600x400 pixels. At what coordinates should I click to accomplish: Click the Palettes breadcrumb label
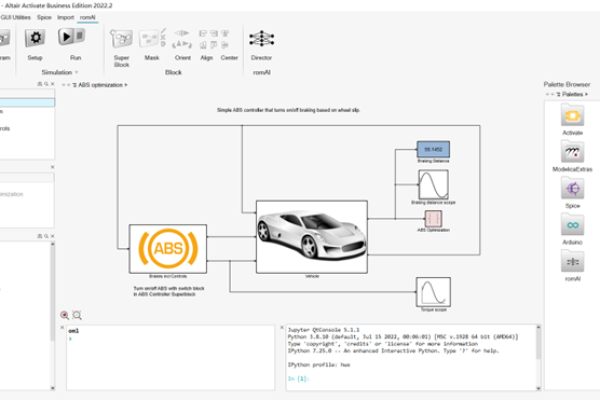572,94
